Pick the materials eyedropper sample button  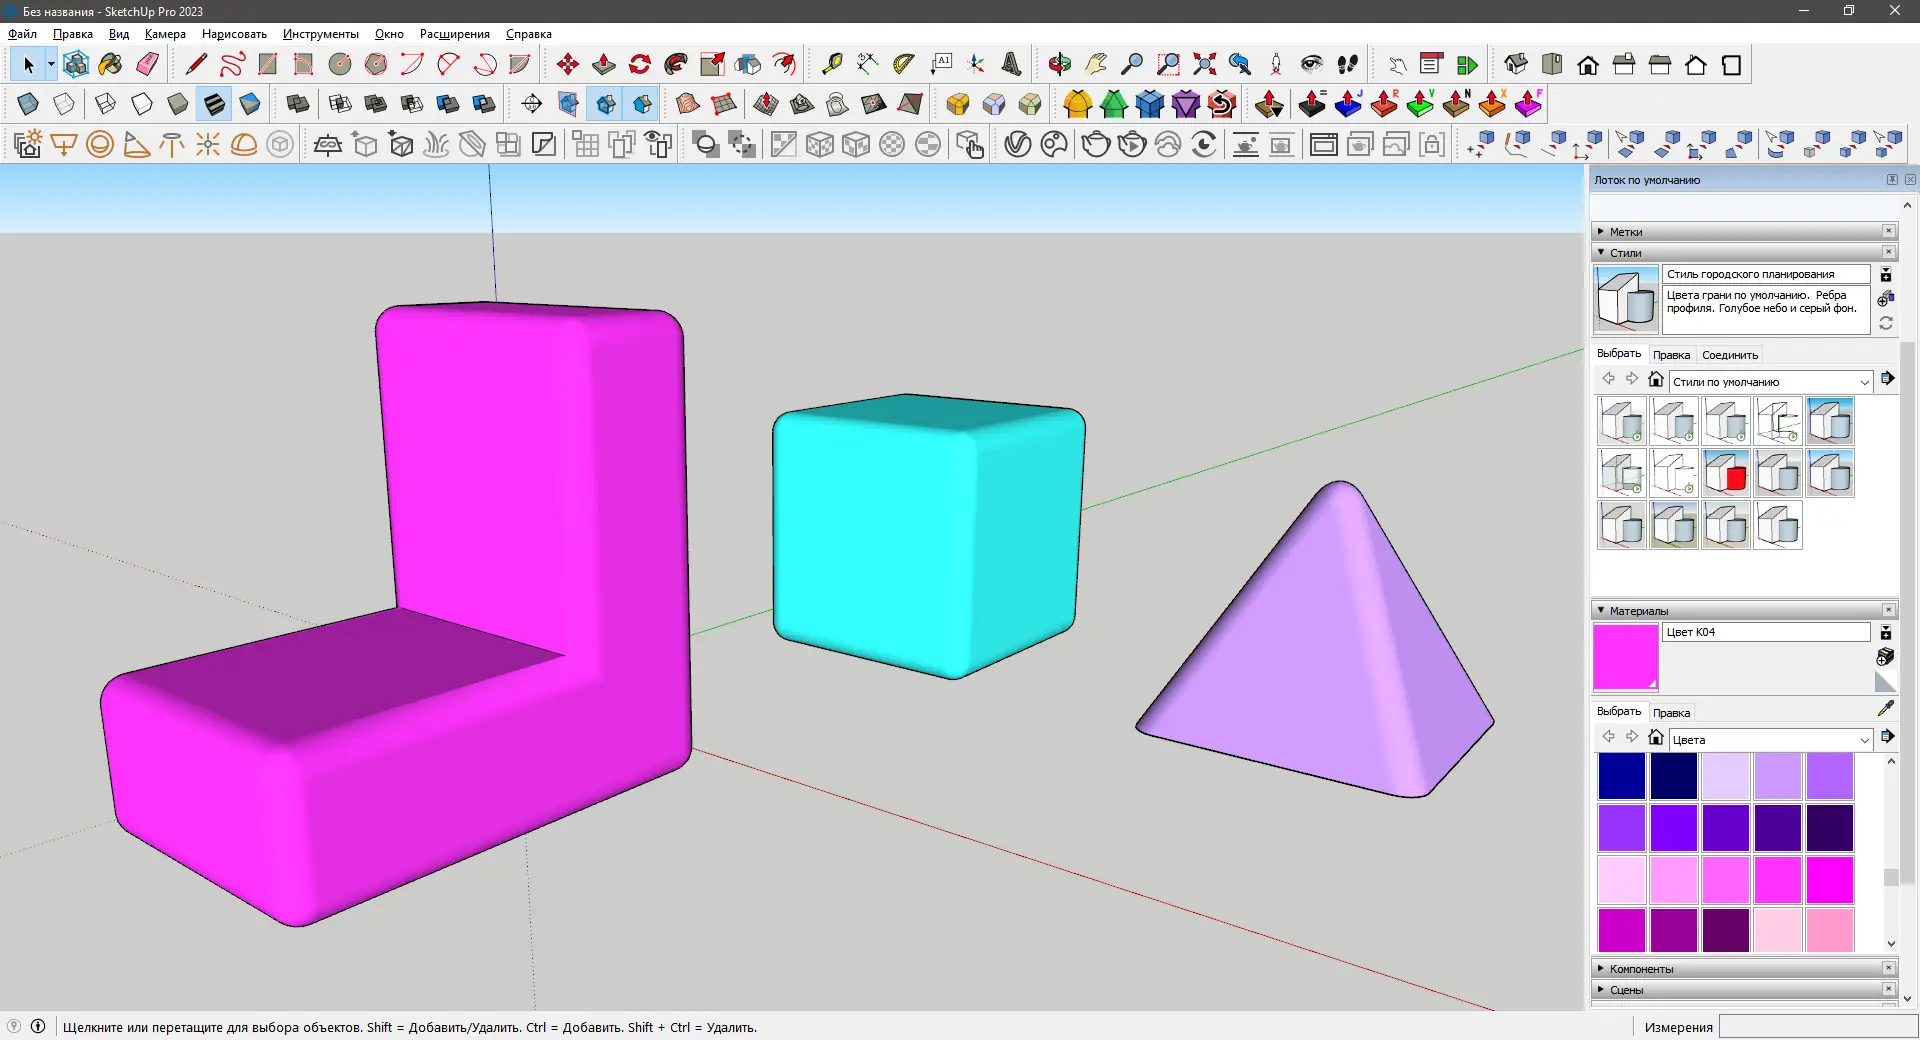coord(1886,709)
